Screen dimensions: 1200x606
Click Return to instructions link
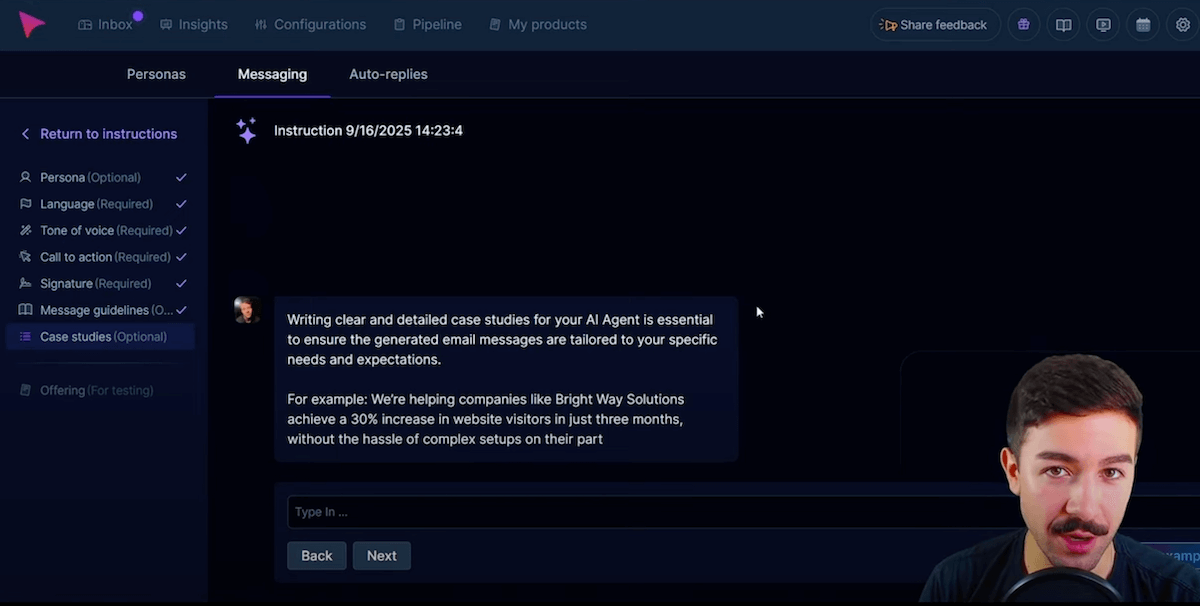(x=107, y=134)
